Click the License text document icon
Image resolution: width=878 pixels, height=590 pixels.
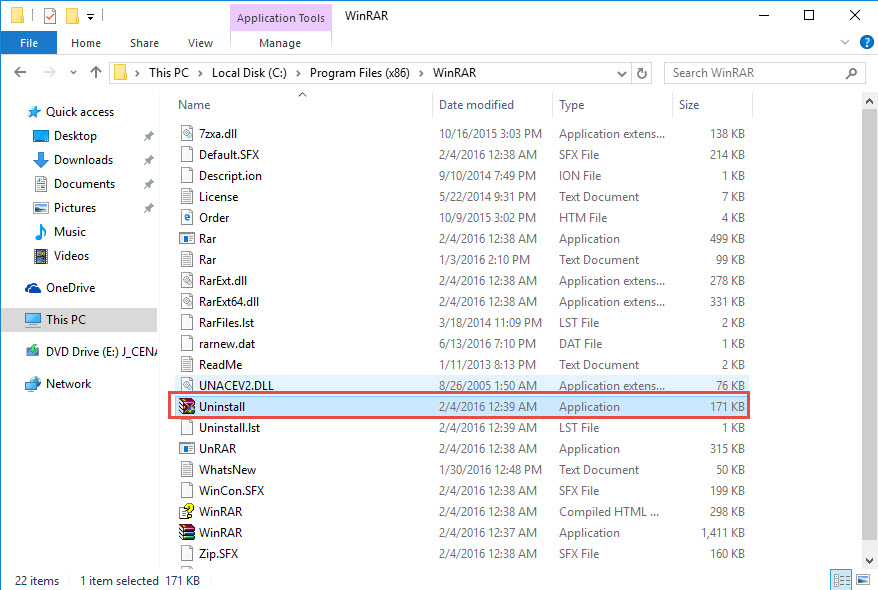tap(186, 196)
